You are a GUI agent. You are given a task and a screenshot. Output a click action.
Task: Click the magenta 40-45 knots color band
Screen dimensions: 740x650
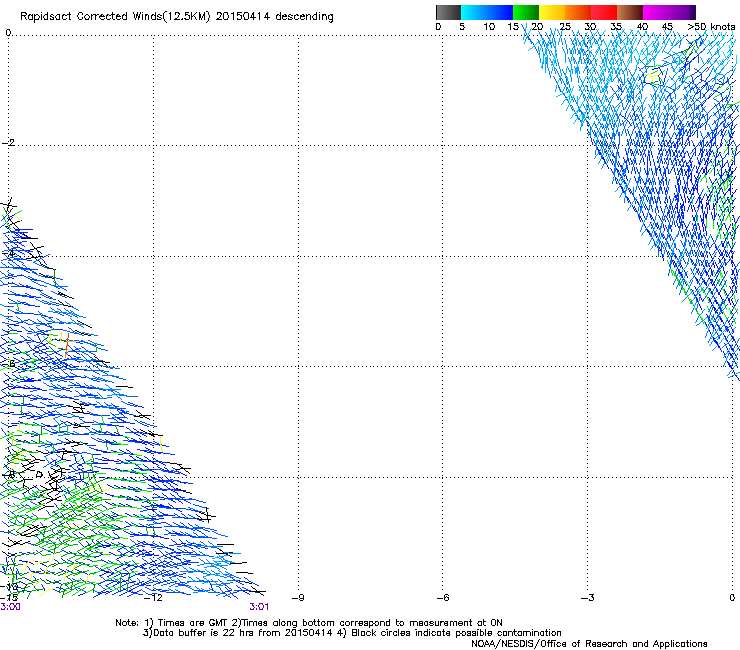656,12
